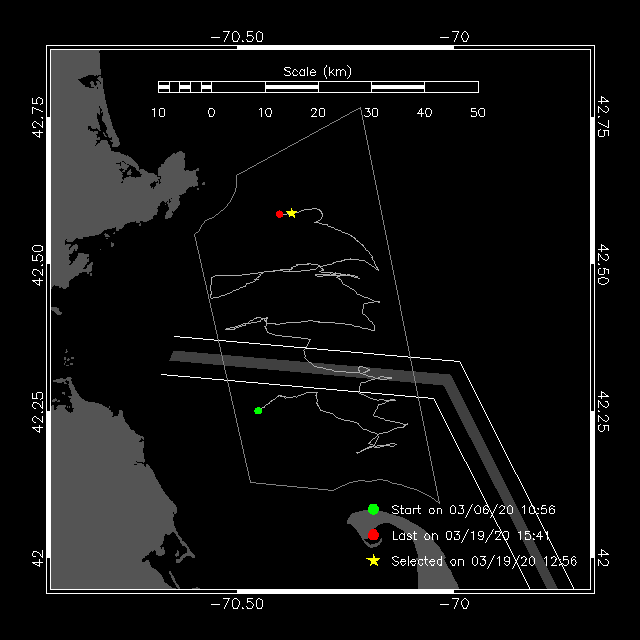
Task: Click the -70 longitude label at bottom
Action: tap(454, 604)
